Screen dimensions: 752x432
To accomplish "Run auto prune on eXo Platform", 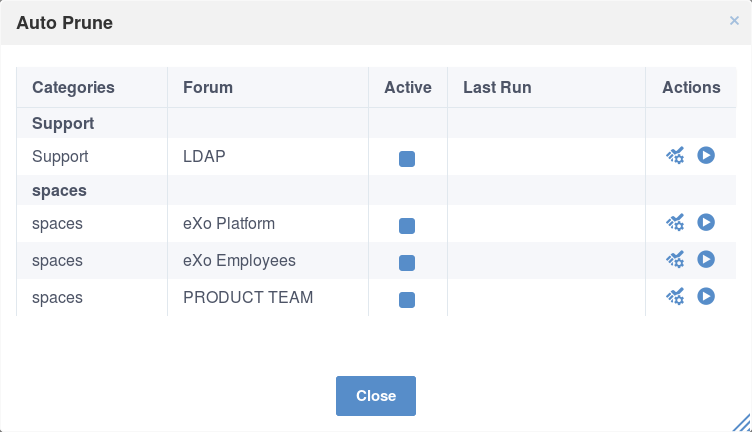I will 706,222.
